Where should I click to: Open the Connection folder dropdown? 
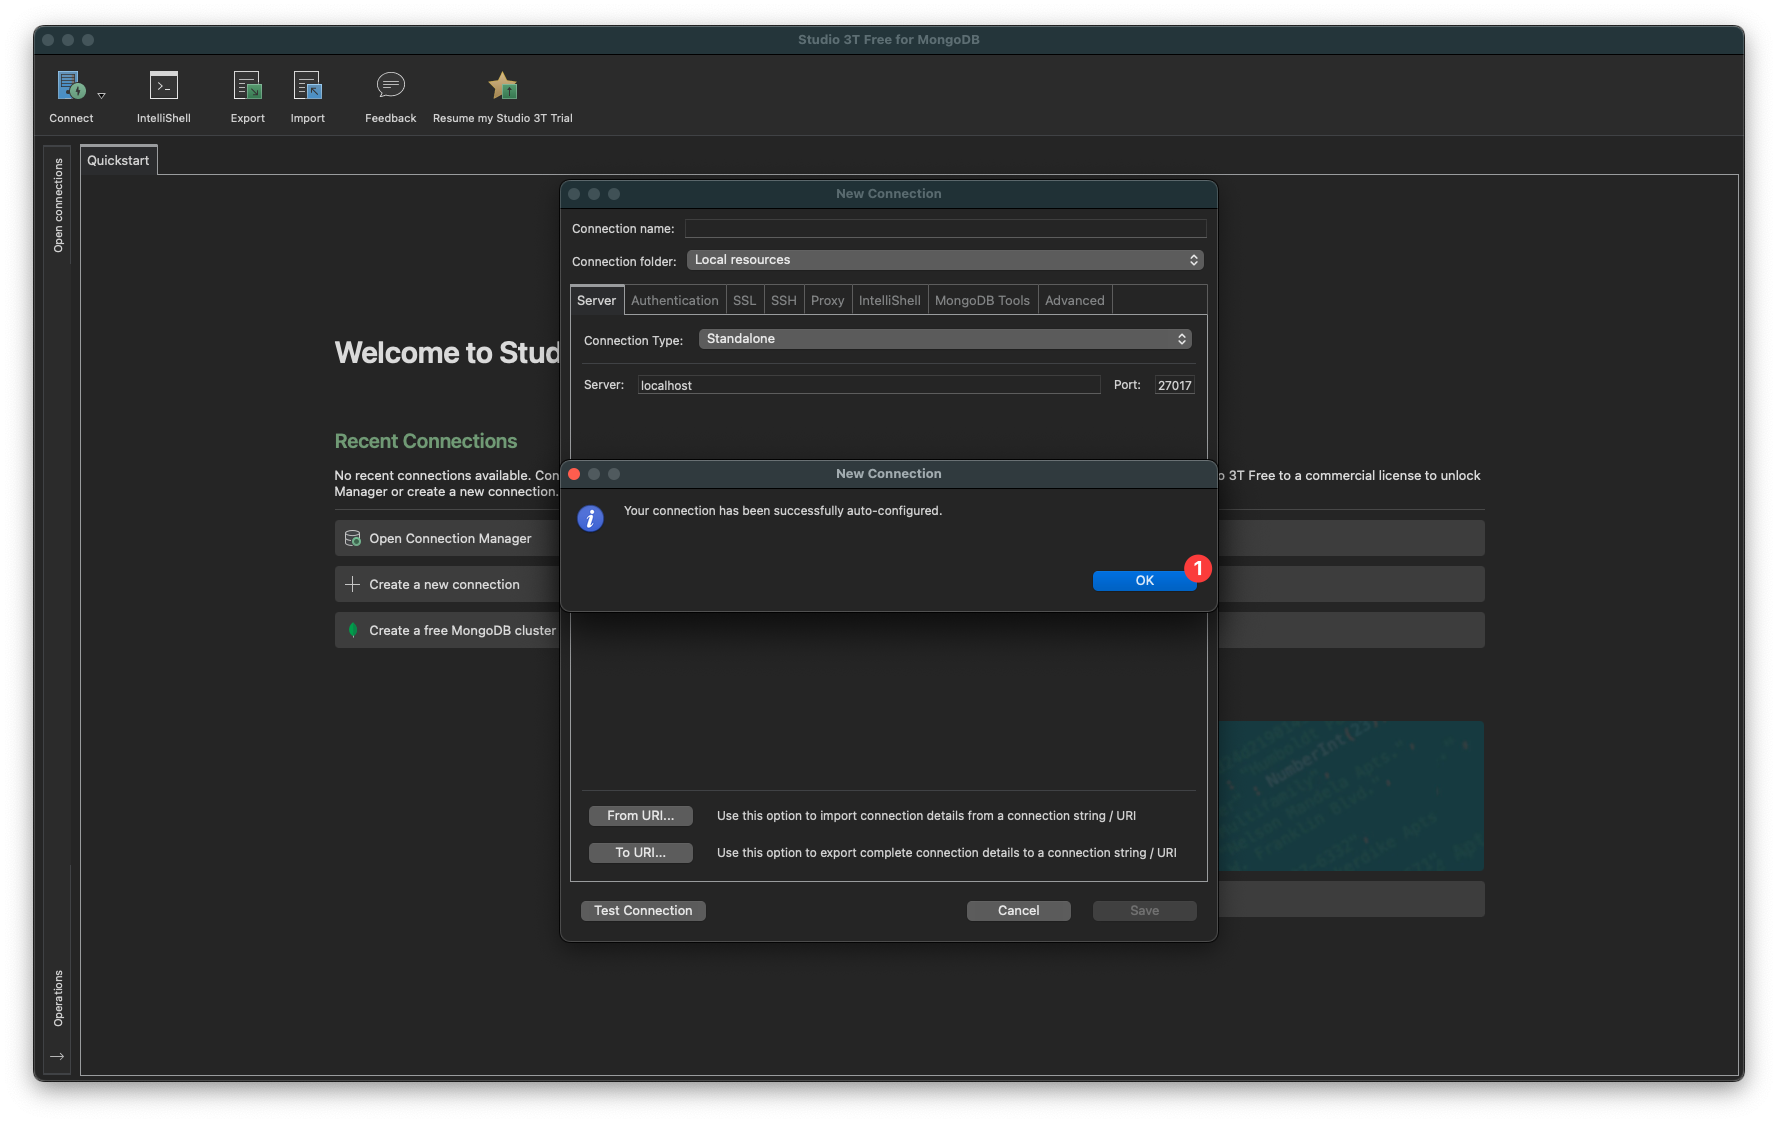tap(945, 260)
